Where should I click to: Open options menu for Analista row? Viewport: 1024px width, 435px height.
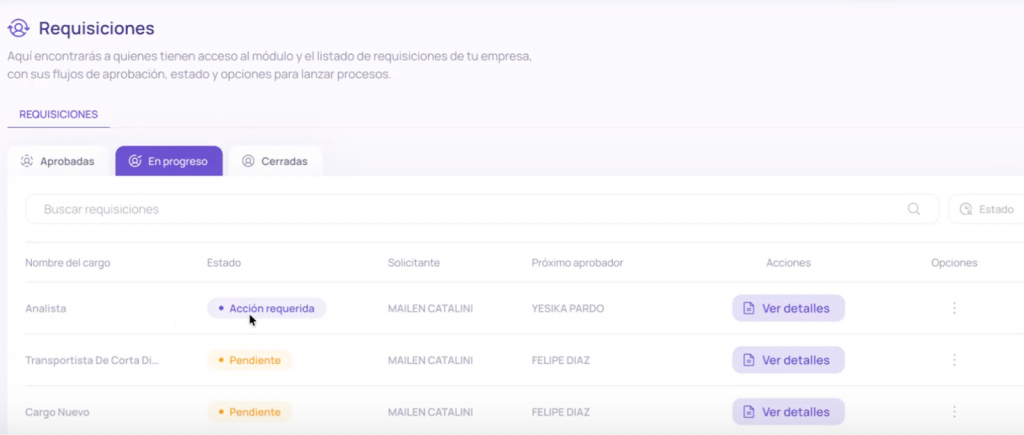tap(954, 308)
